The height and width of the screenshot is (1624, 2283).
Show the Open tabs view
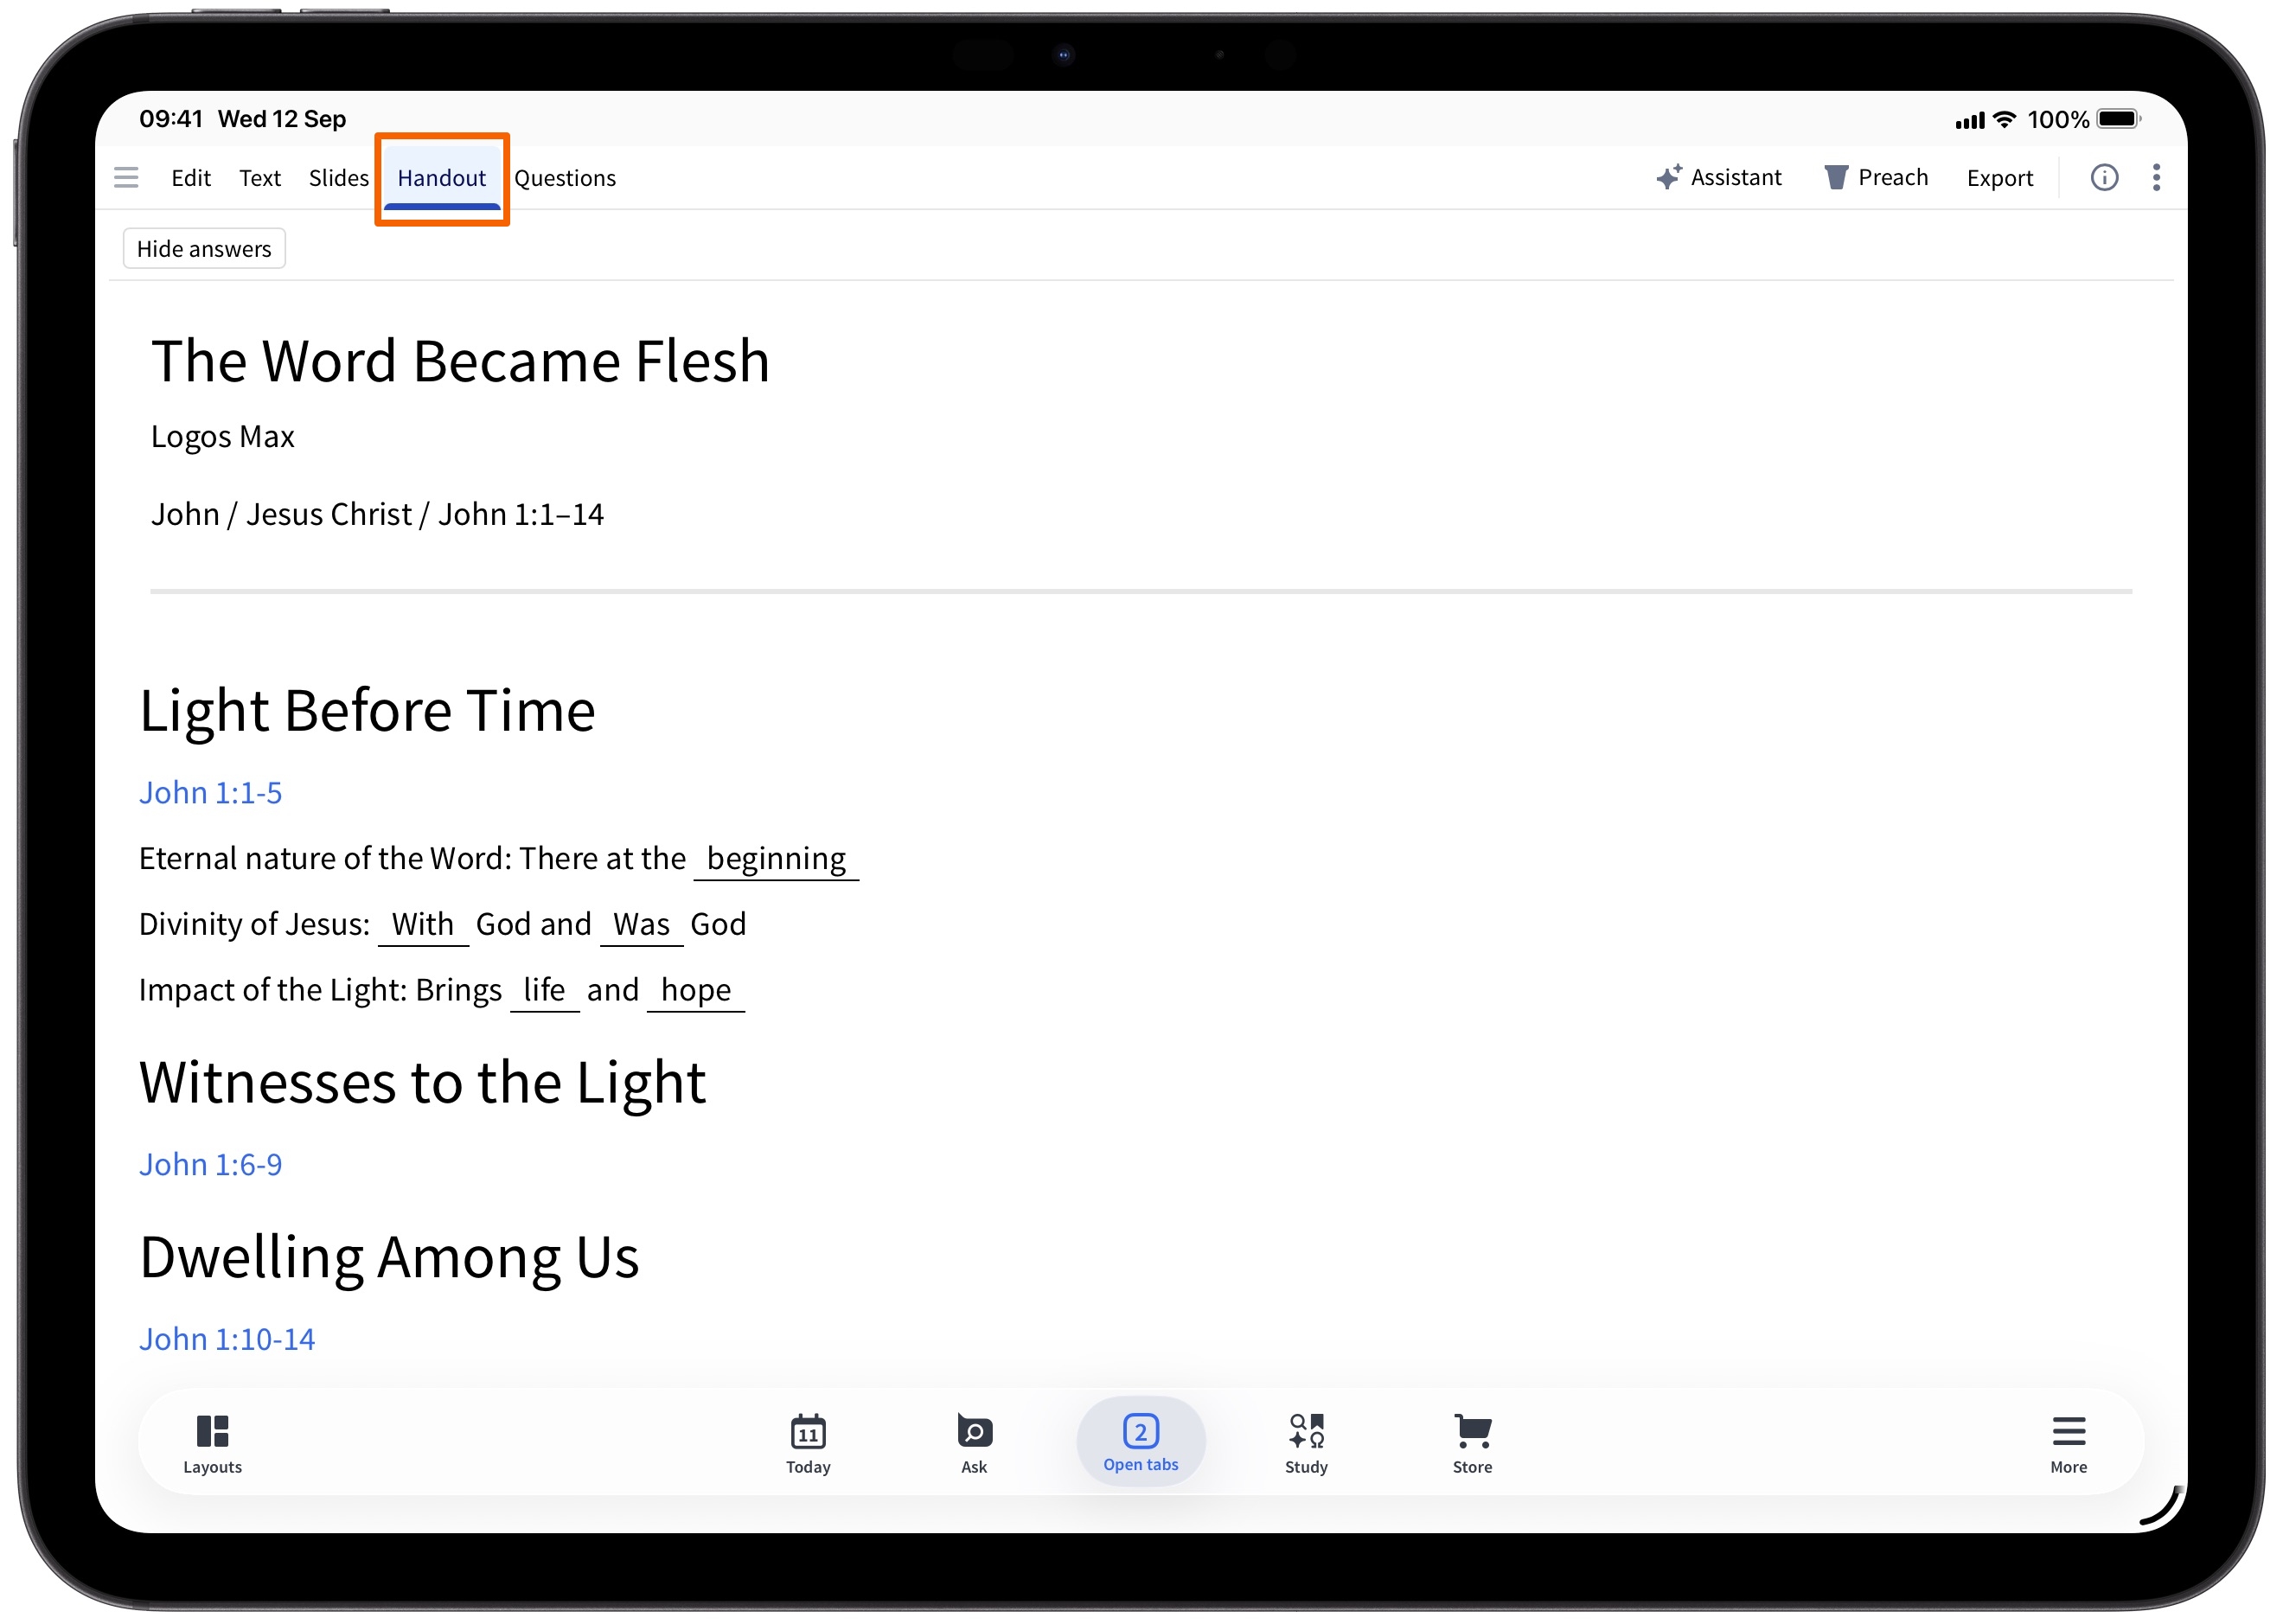point(1141,1441)
